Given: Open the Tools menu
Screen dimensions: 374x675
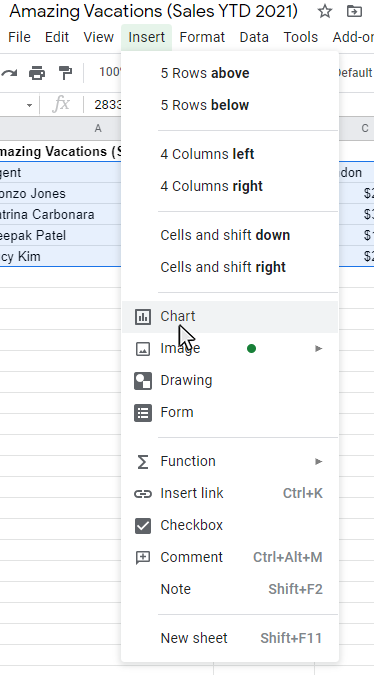Looking at the screenshot, I should 300,37.
